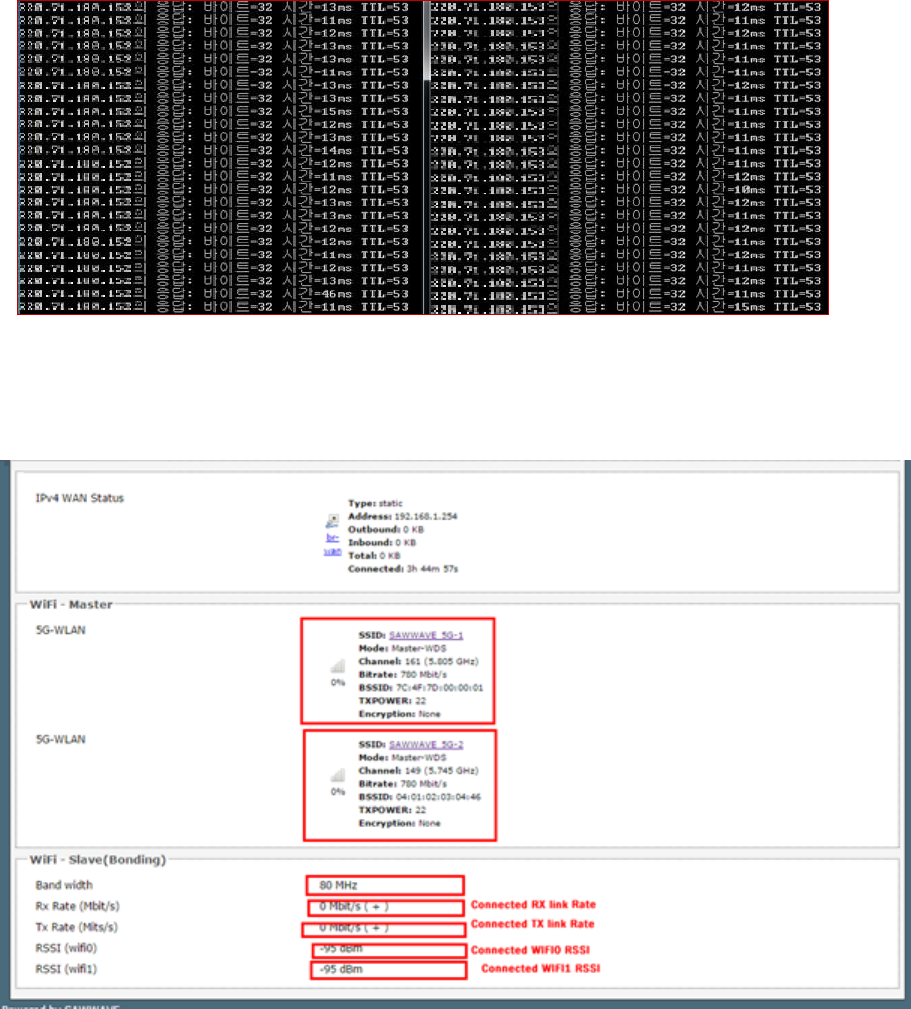Select the Type: static line

coord(375,503)
